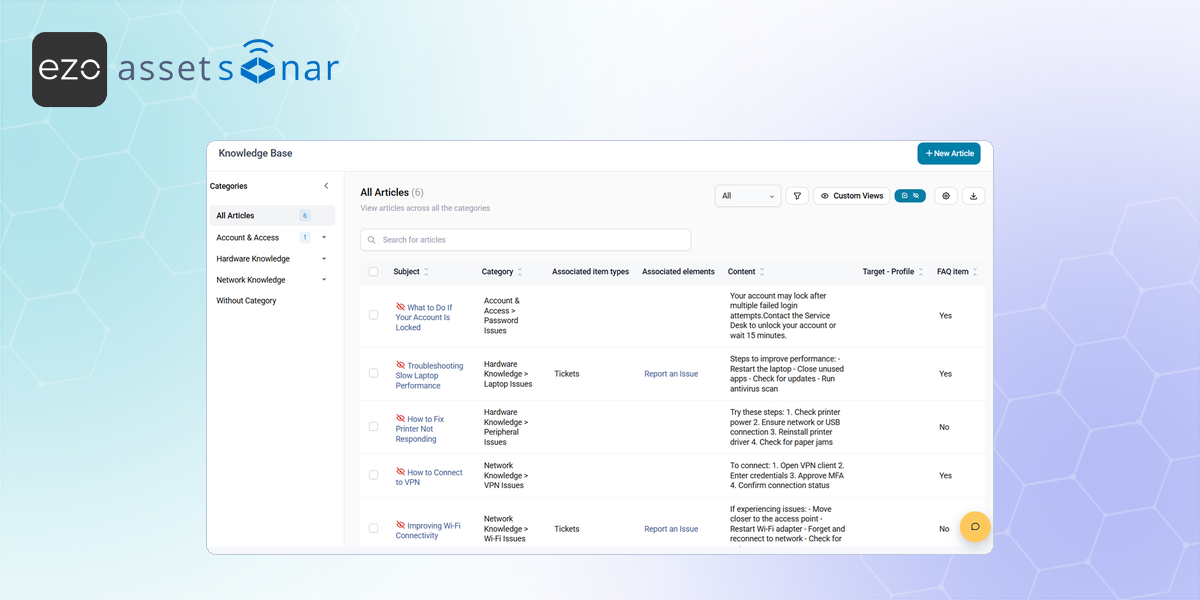Sort by Content column arrows
Viewport: 1200px width, 600px height.
coord(762,272)
